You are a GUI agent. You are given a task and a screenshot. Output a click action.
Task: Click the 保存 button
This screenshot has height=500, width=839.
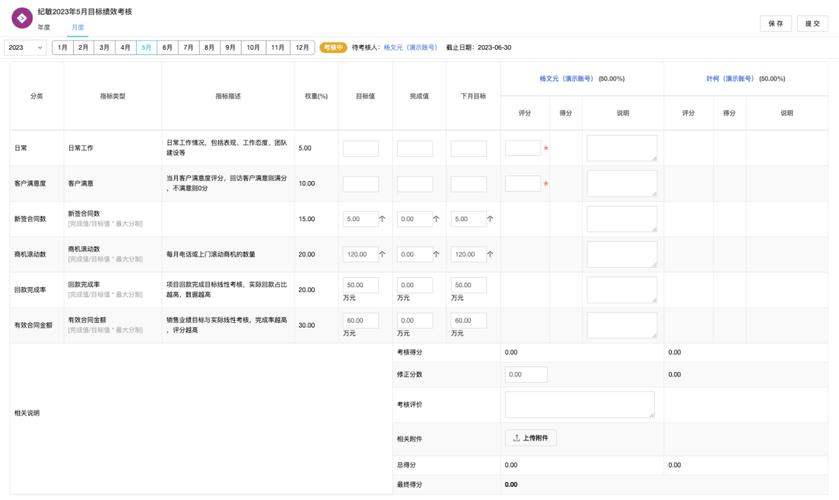(775, 24)
